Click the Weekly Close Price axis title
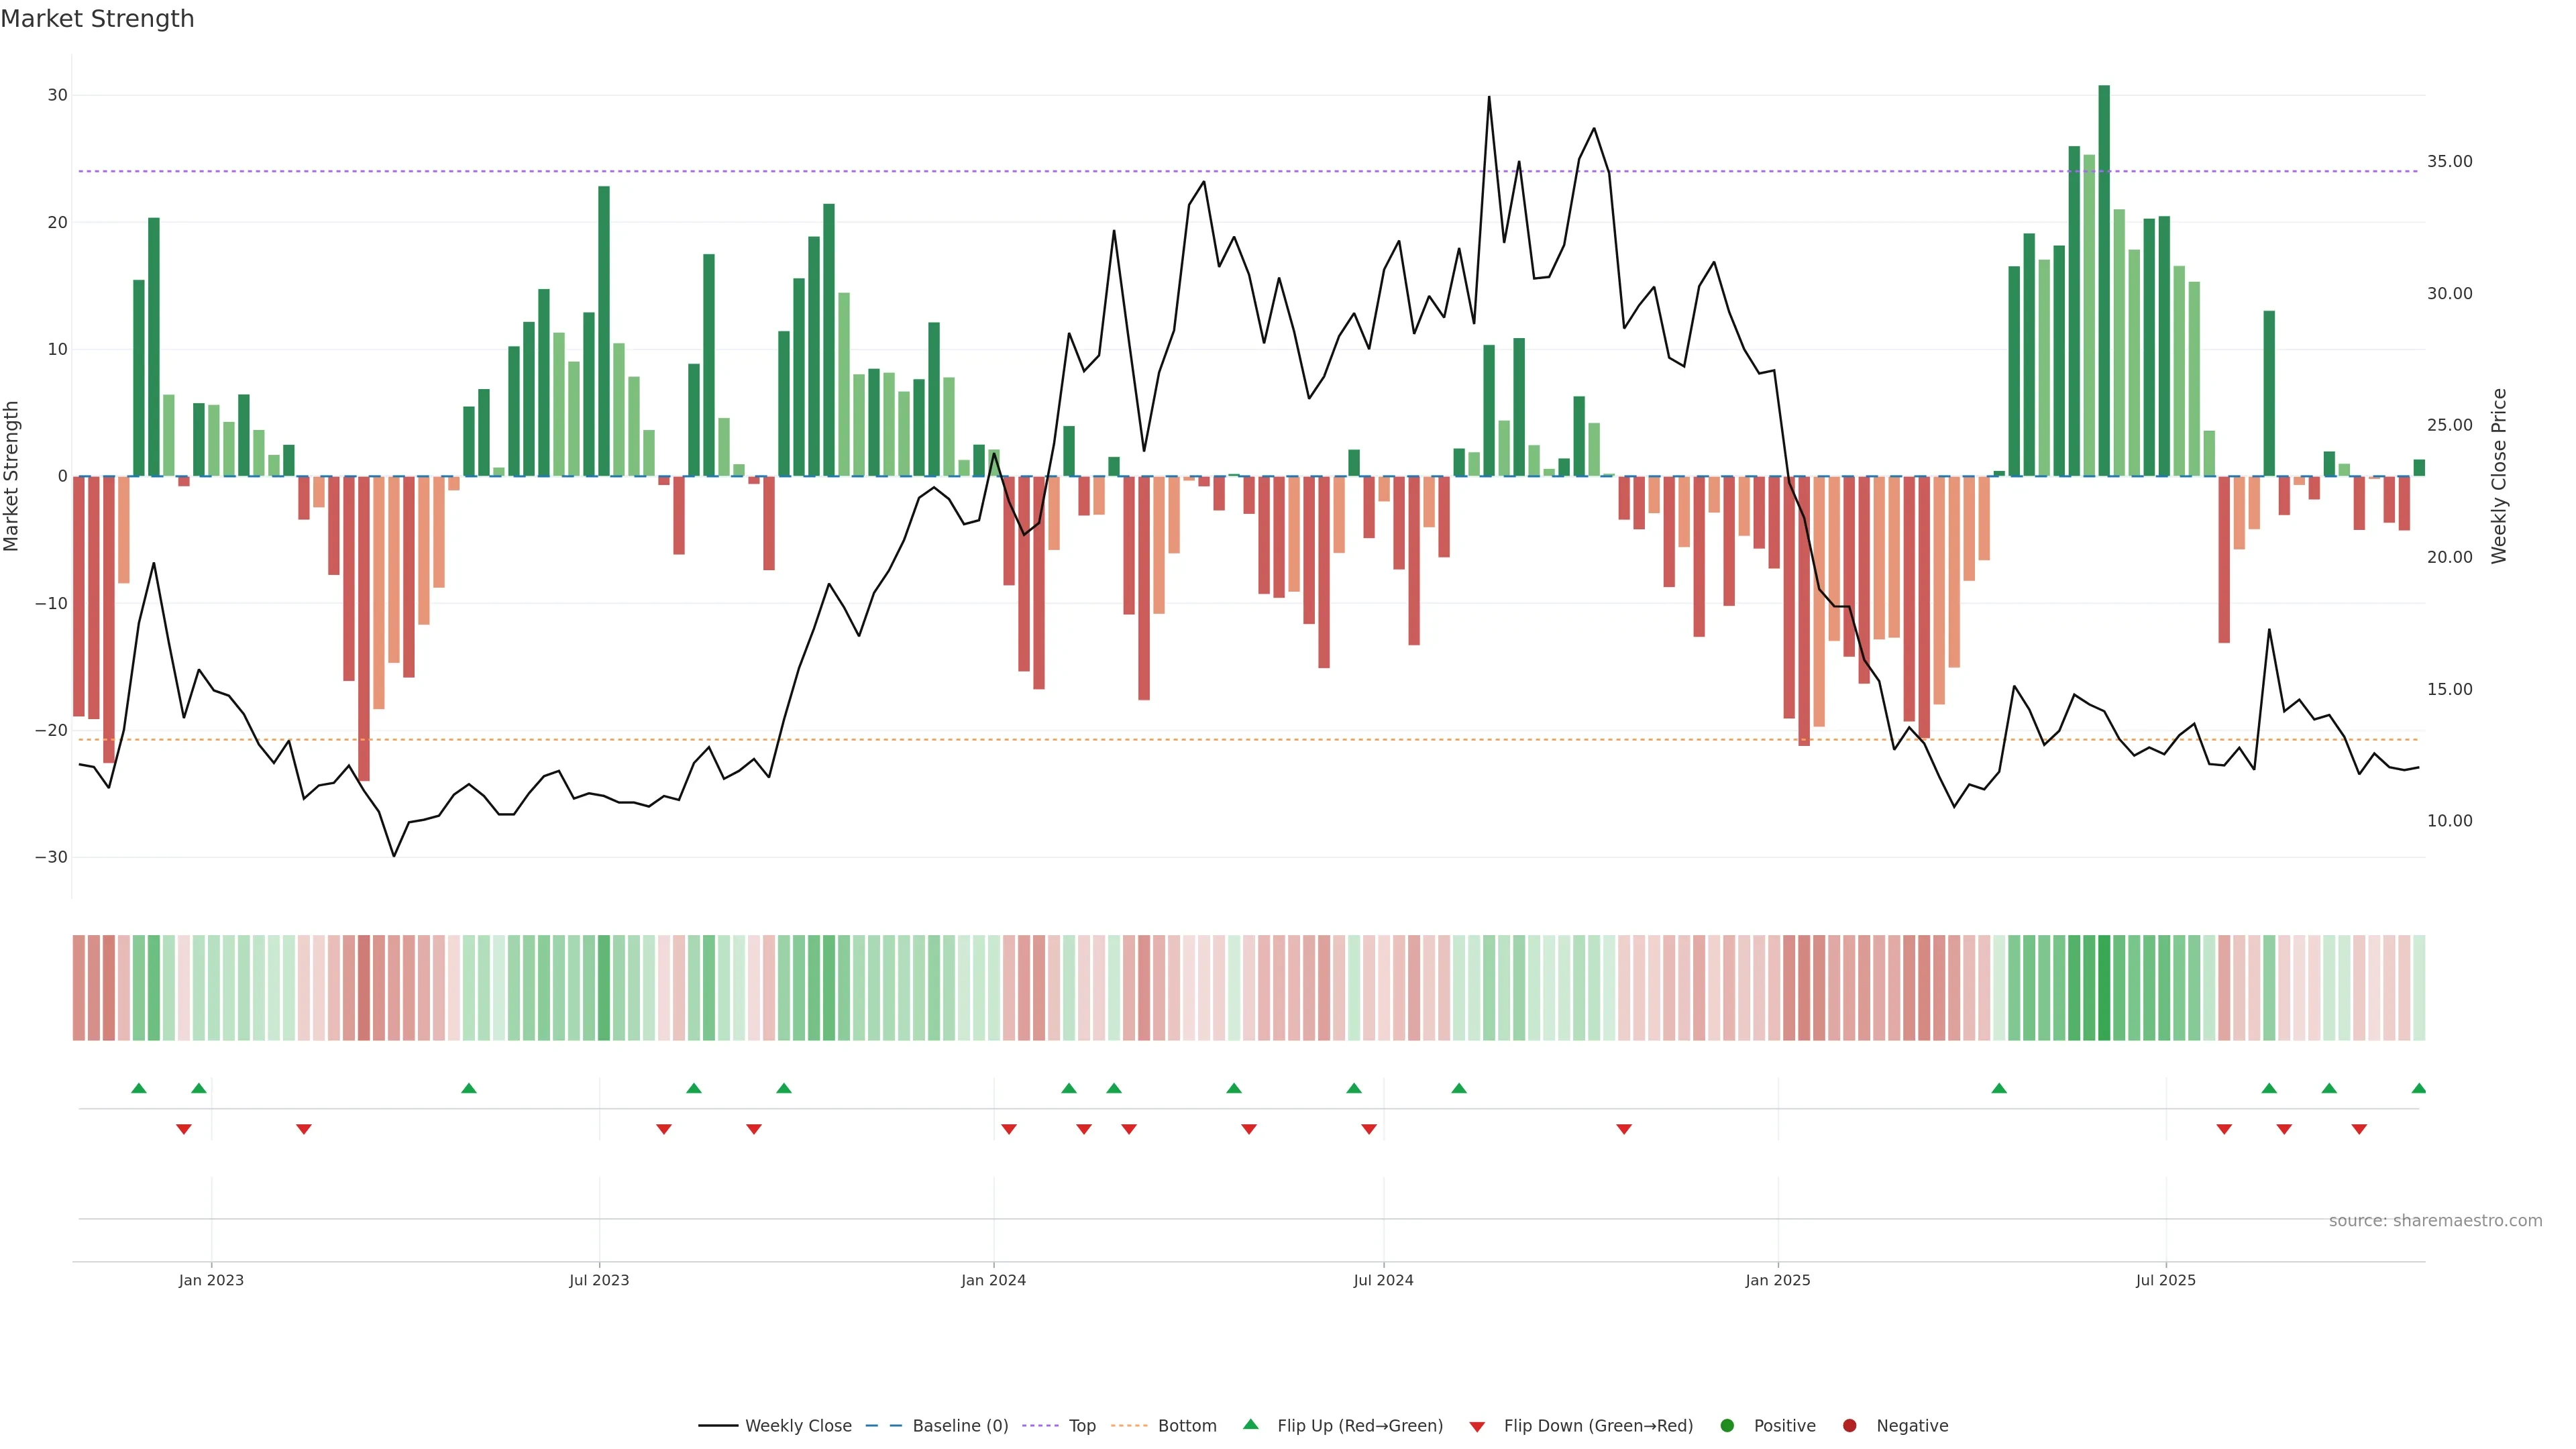2576x1449 pixels. click(2499, 476)
